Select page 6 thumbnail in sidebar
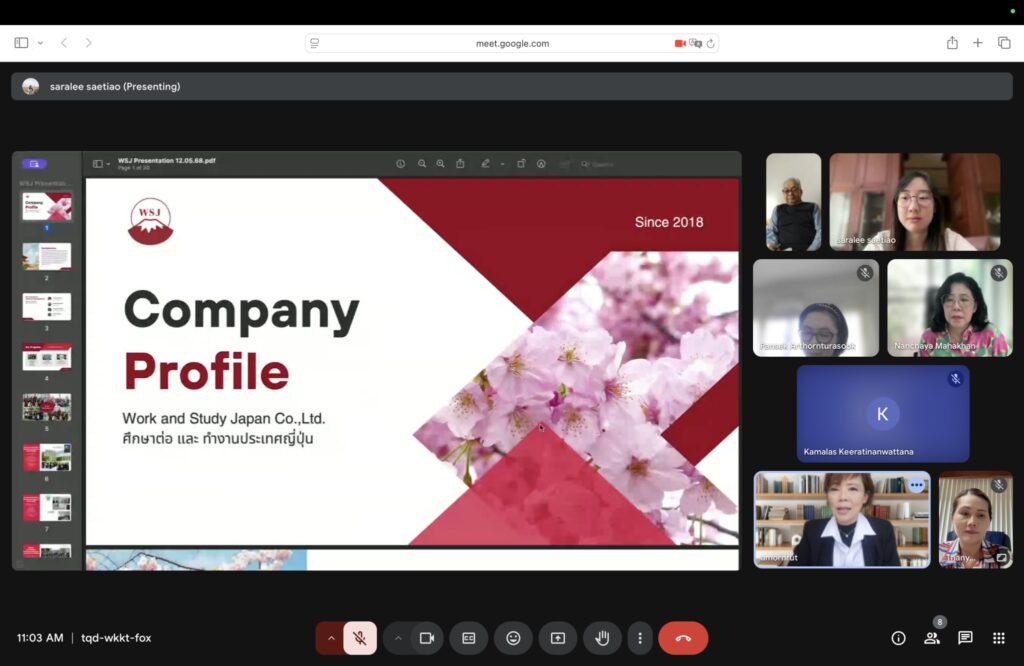 click(x=47, y=458)
